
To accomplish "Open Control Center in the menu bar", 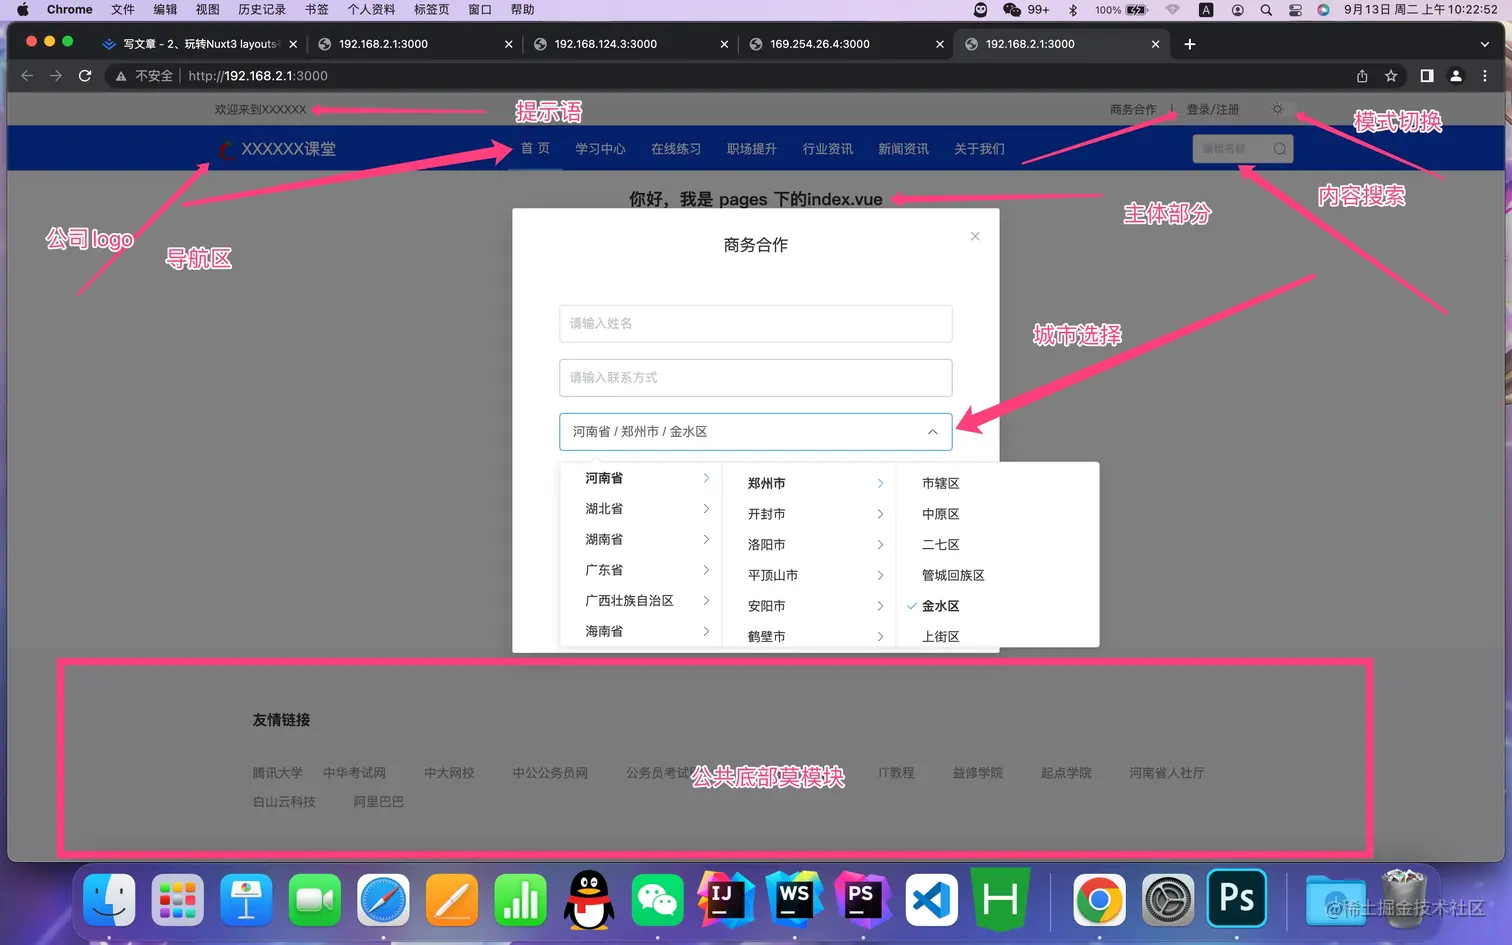I will point(1293,9).
